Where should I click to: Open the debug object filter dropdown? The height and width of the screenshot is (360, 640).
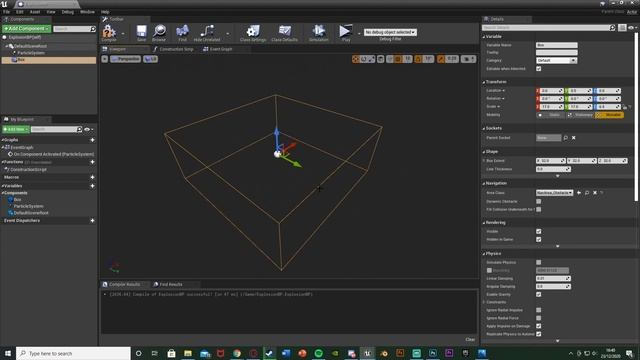pyautogui.click(x=390, y=32)
